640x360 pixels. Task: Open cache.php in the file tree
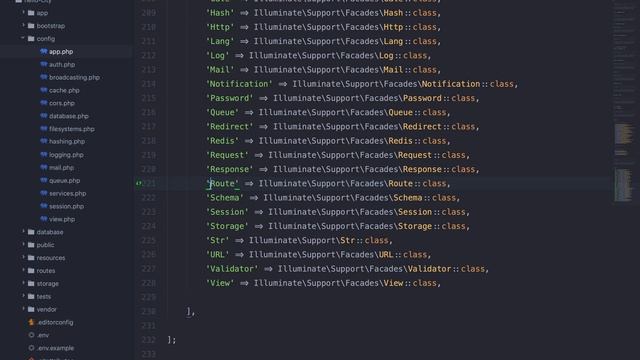[64, 90]
